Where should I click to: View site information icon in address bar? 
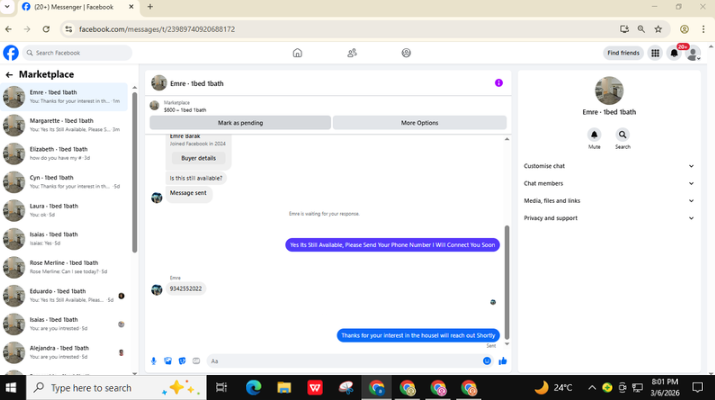[68, 29]
